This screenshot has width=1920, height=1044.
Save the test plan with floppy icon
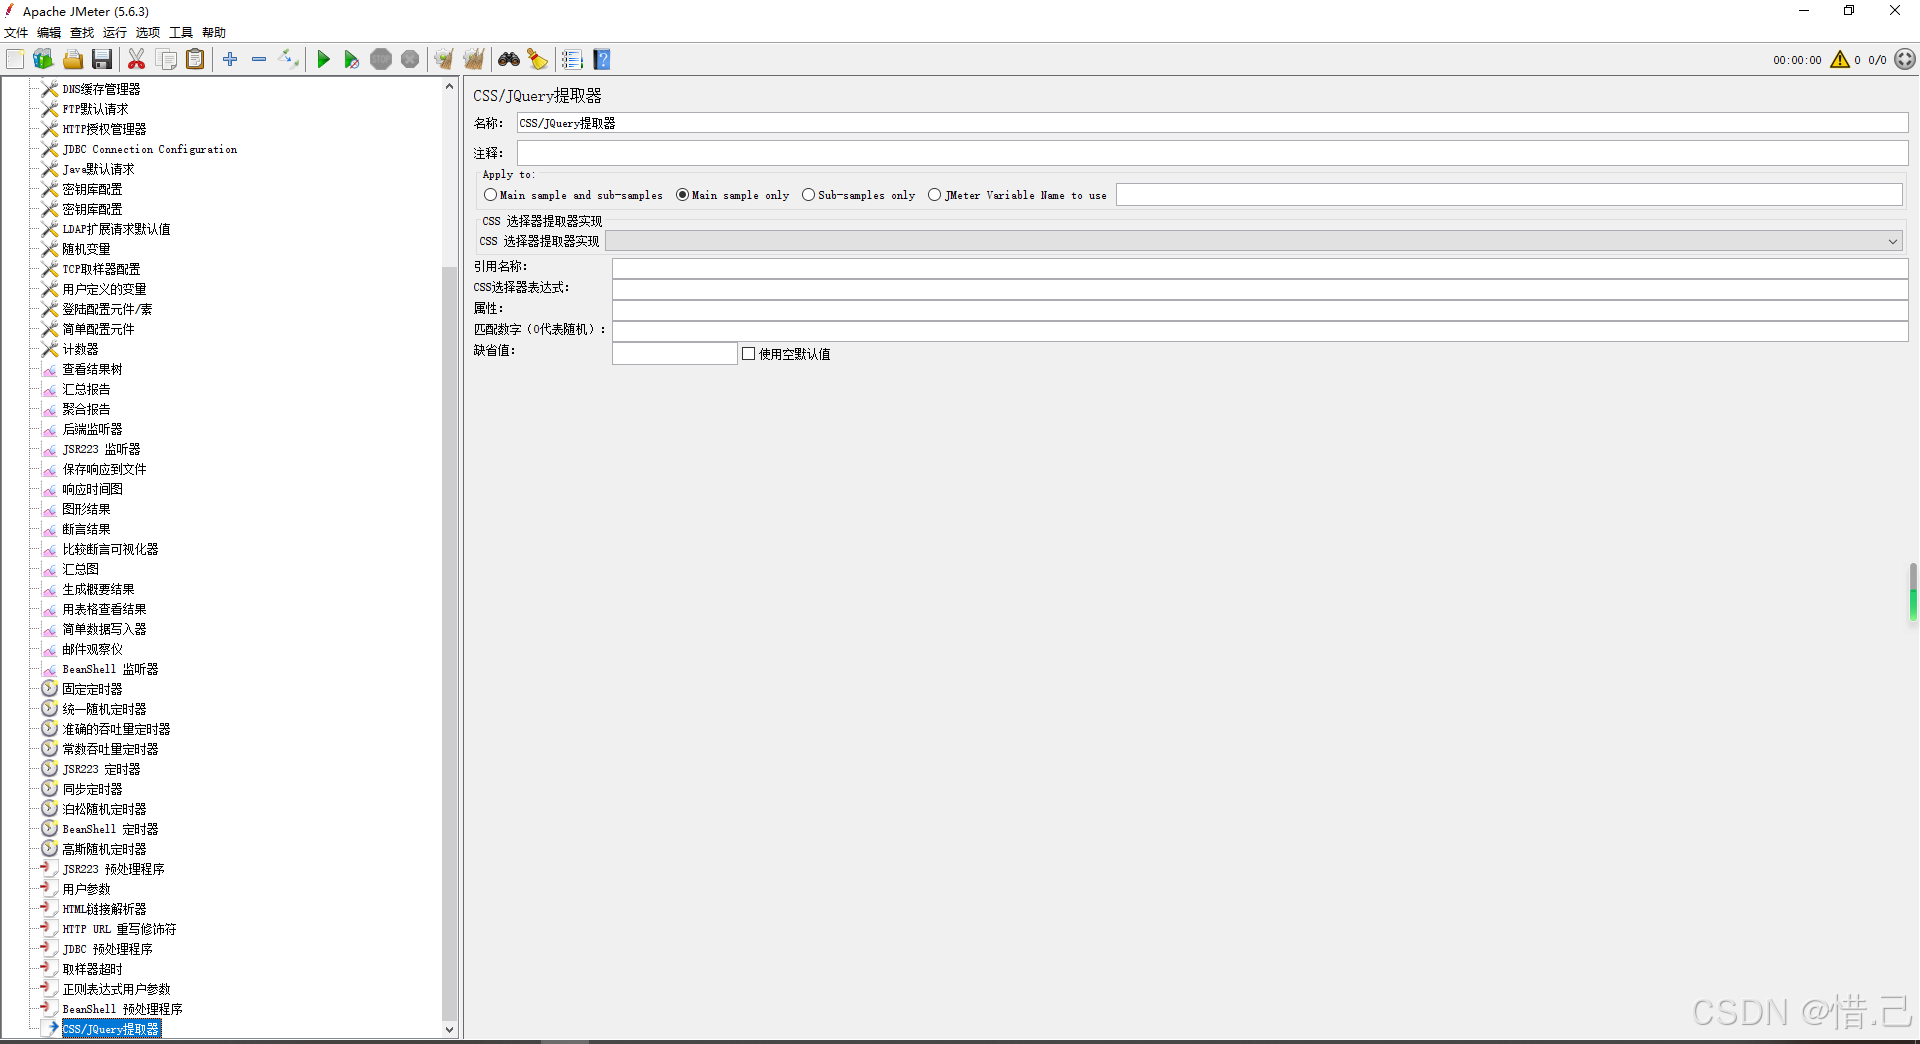102,60
